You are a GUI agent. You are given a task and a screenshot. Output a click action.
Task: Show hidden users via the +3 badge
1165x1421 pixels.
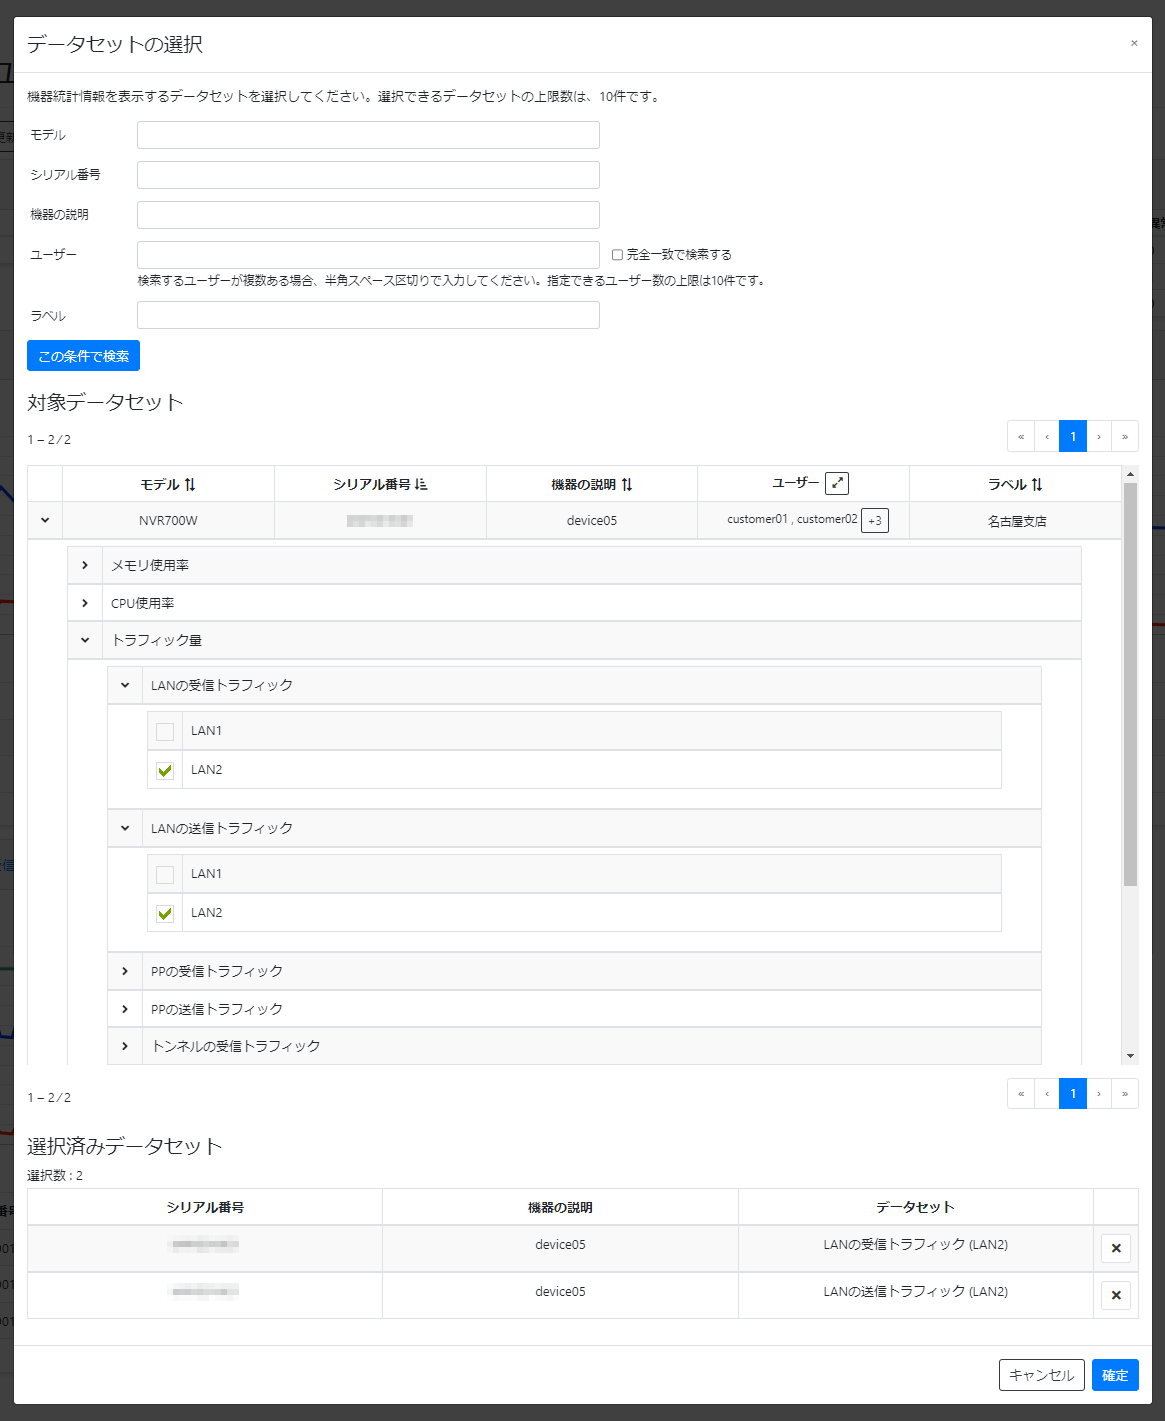coord(875,520)
